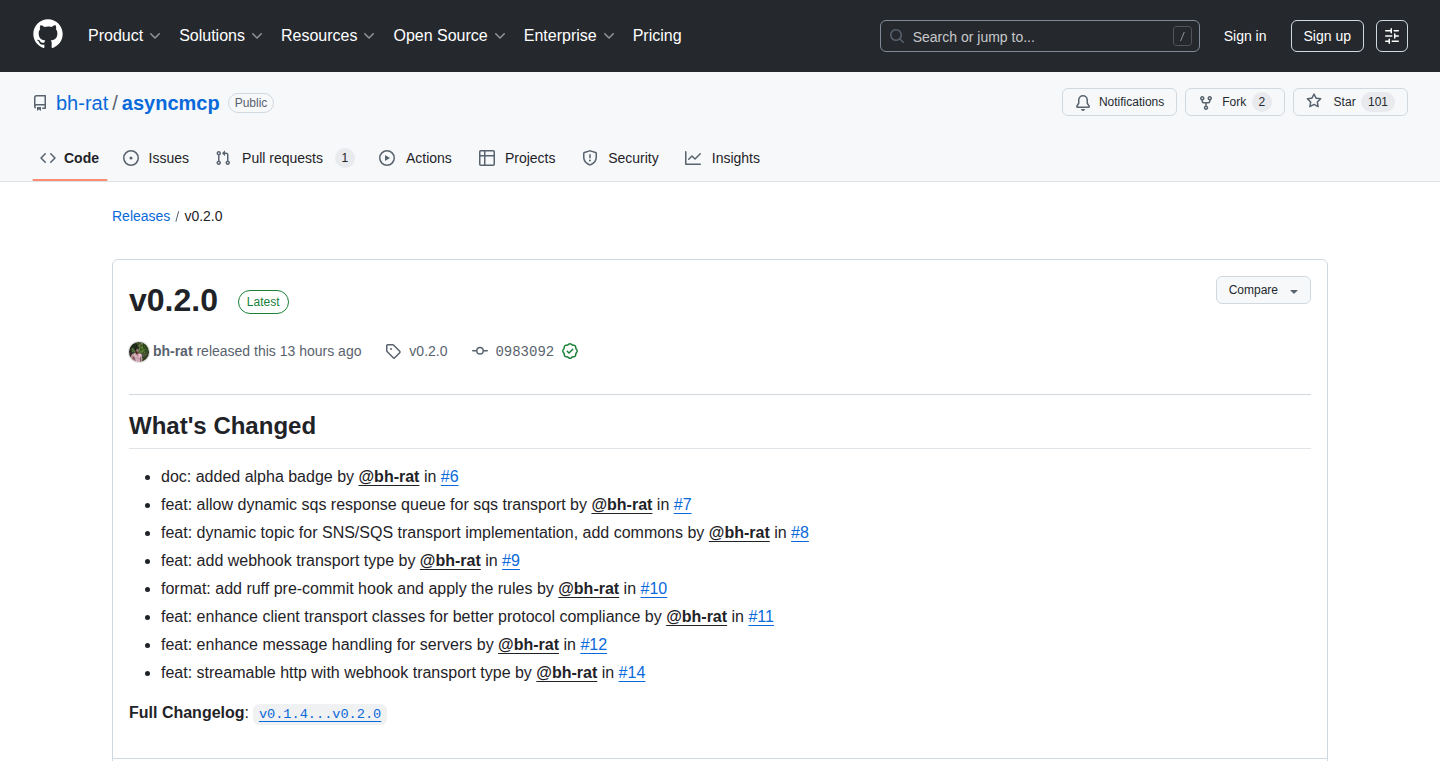Open bh-rat author link beside released
The width and height of the screenshot is (1440, 761).
coord(173,351)
